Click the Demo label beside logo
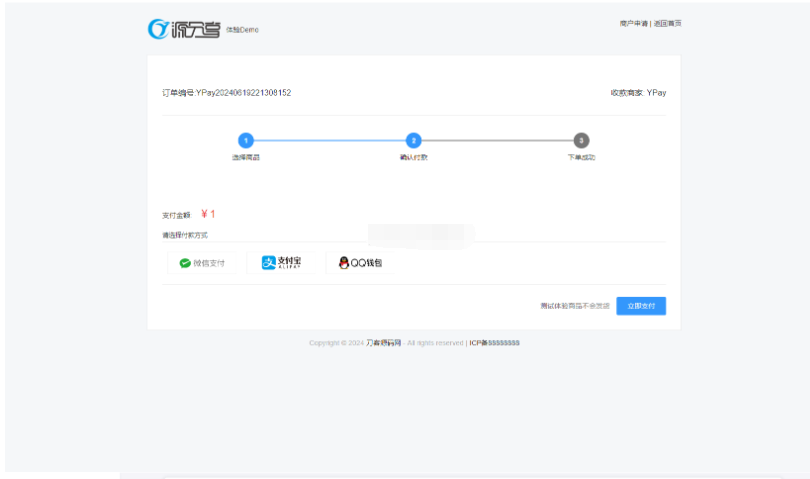Viewport: 810px width, 479px height. click(242, 30)
